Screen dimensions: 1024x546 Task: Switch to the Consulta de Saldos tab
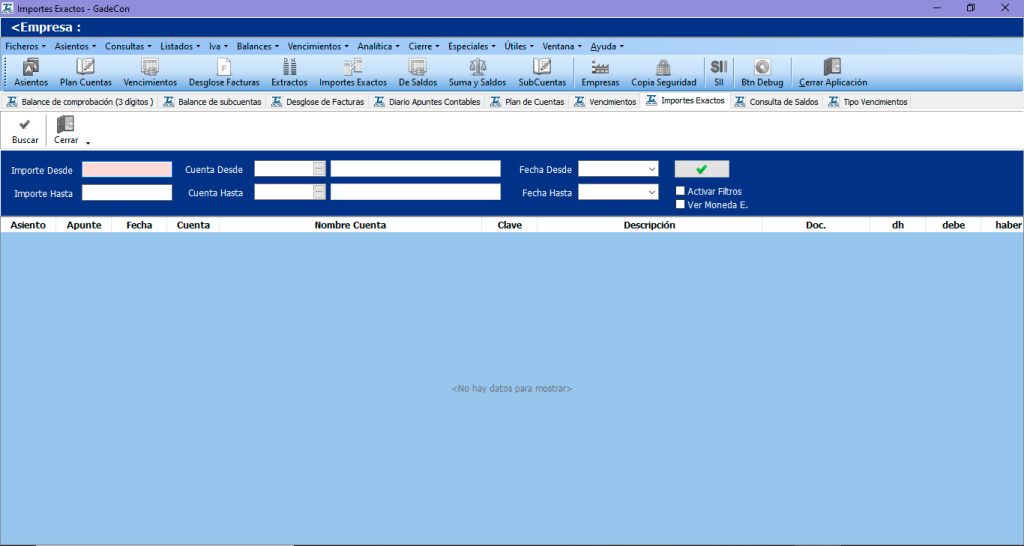tap(777, 102)
